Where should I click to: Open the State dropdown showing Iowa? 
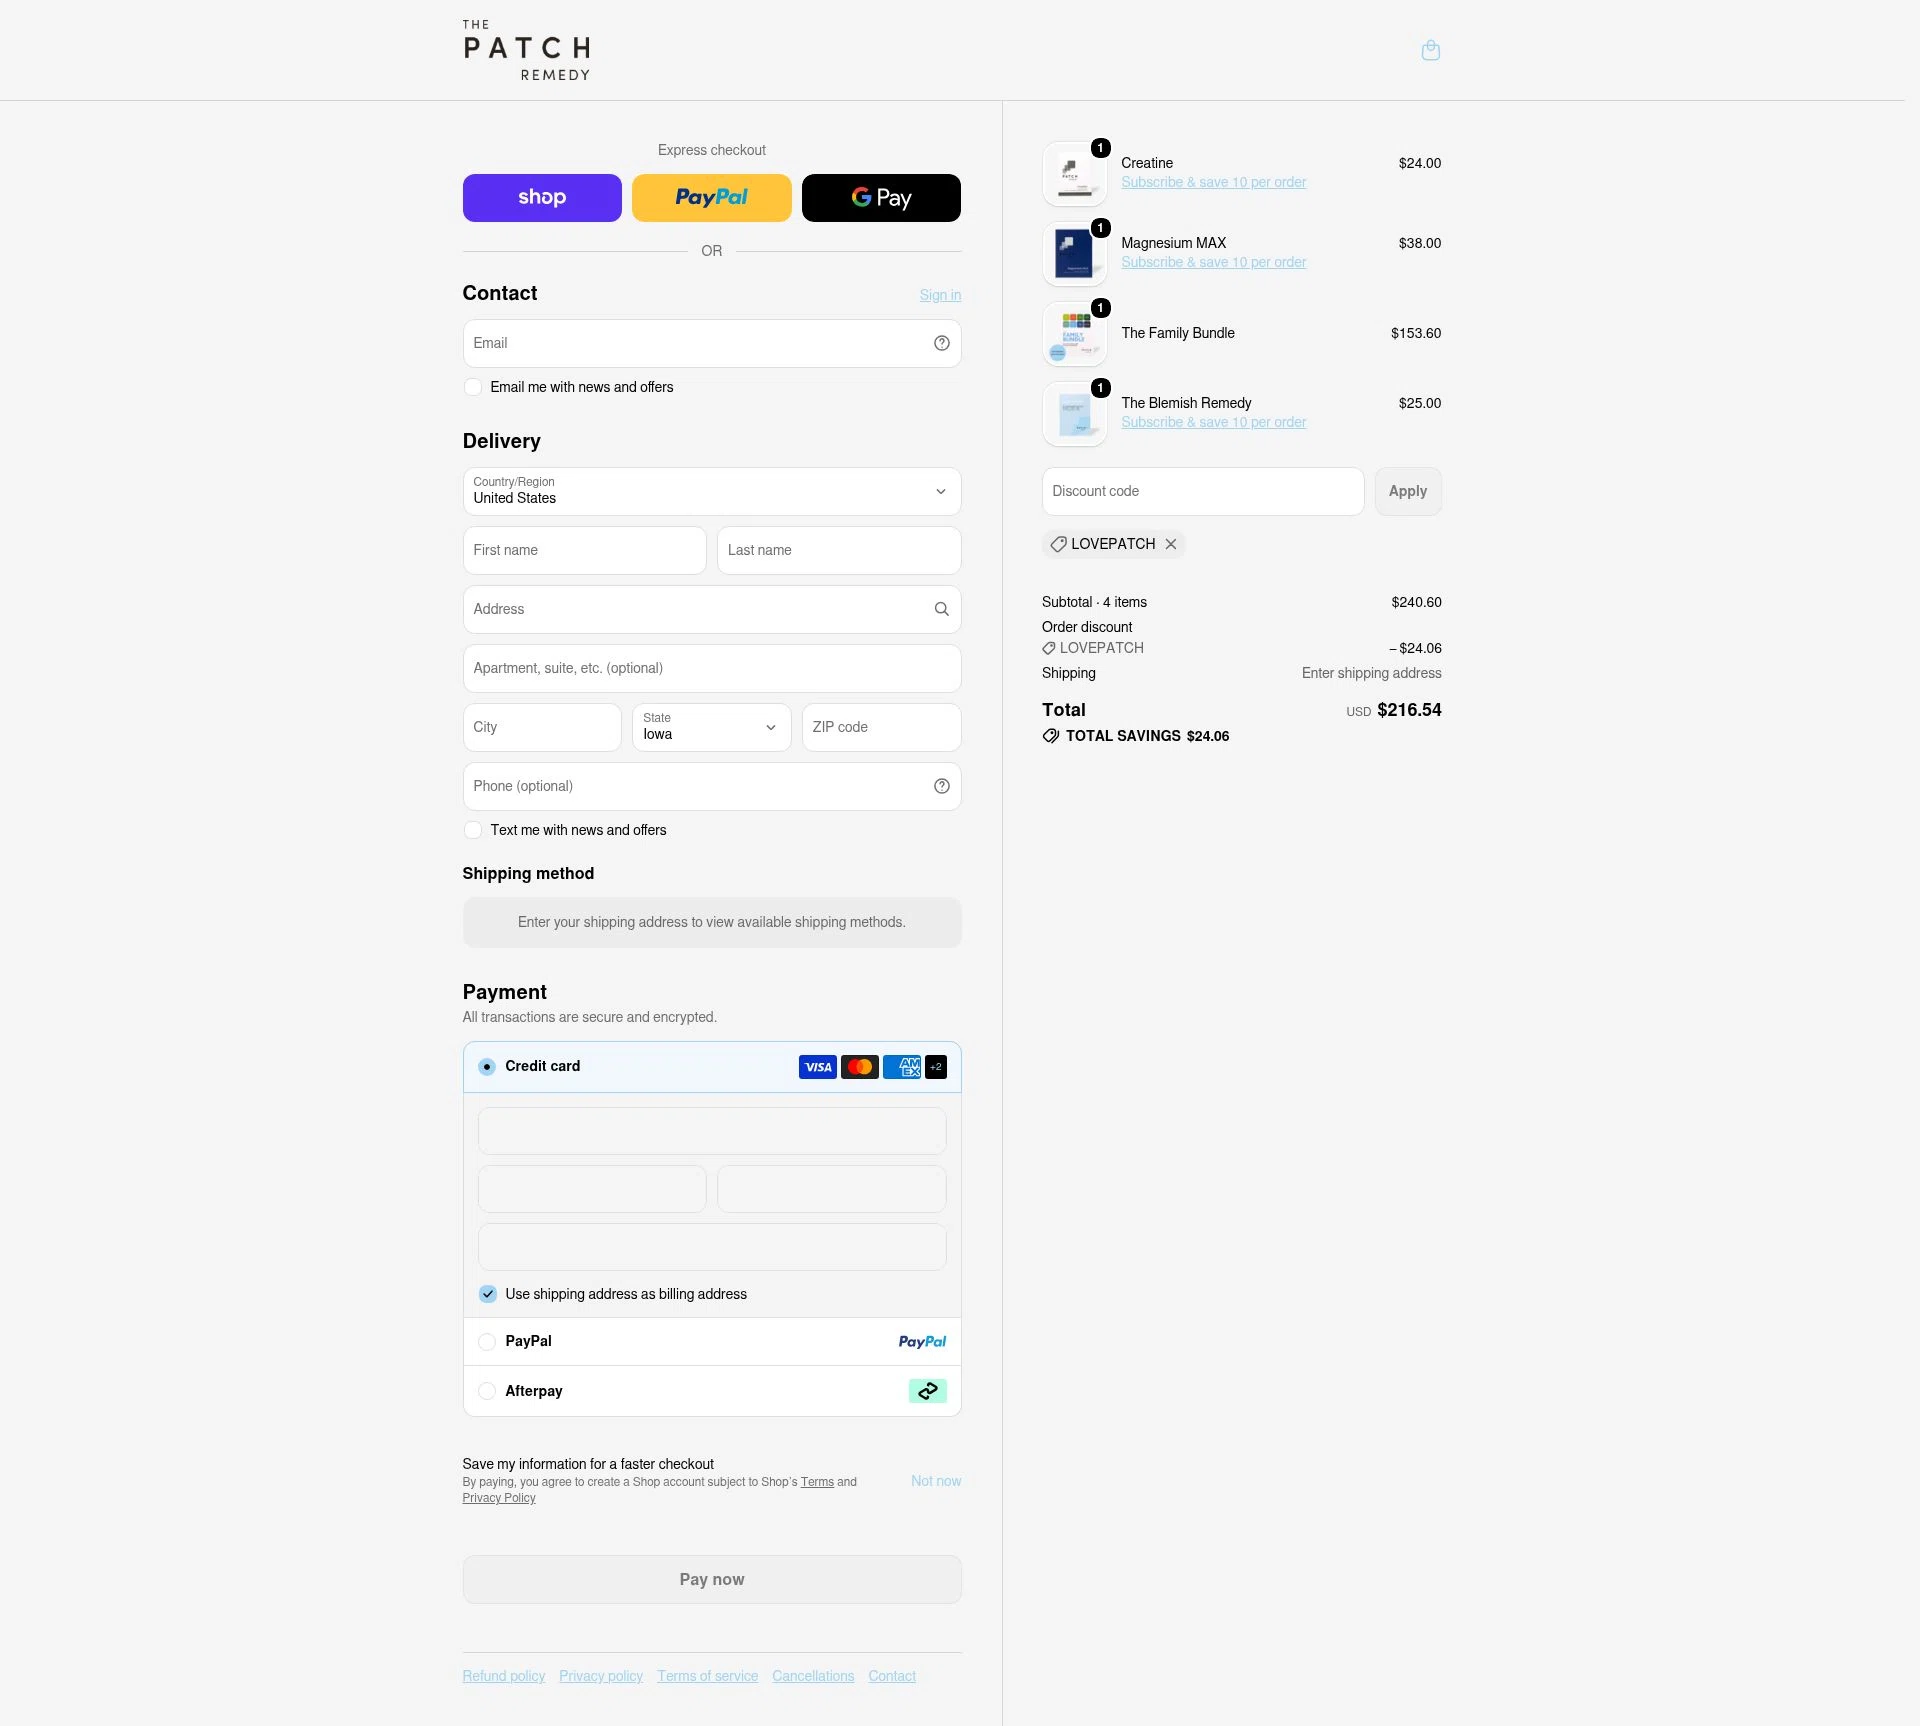point(711,727)
